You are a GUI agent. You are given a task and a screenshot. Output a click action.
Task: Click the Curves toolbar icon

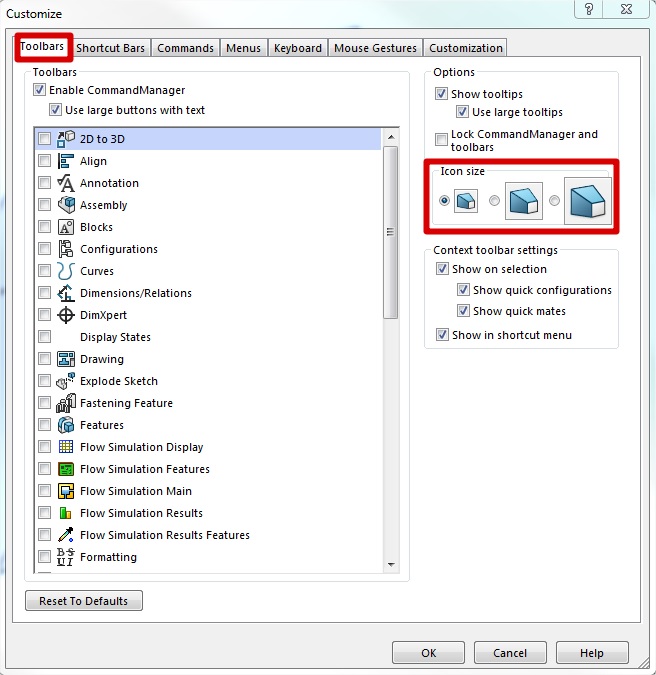coord(66,271)
